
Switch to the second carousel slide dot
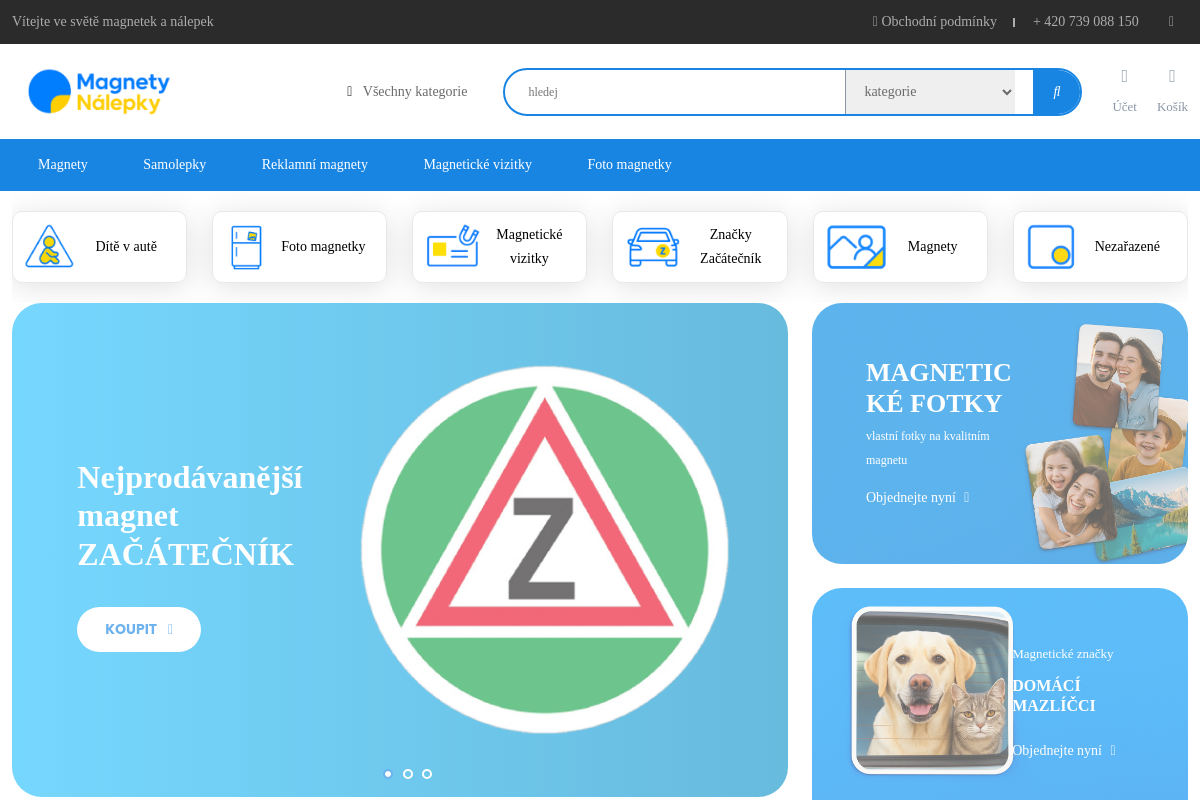[408, 774]
